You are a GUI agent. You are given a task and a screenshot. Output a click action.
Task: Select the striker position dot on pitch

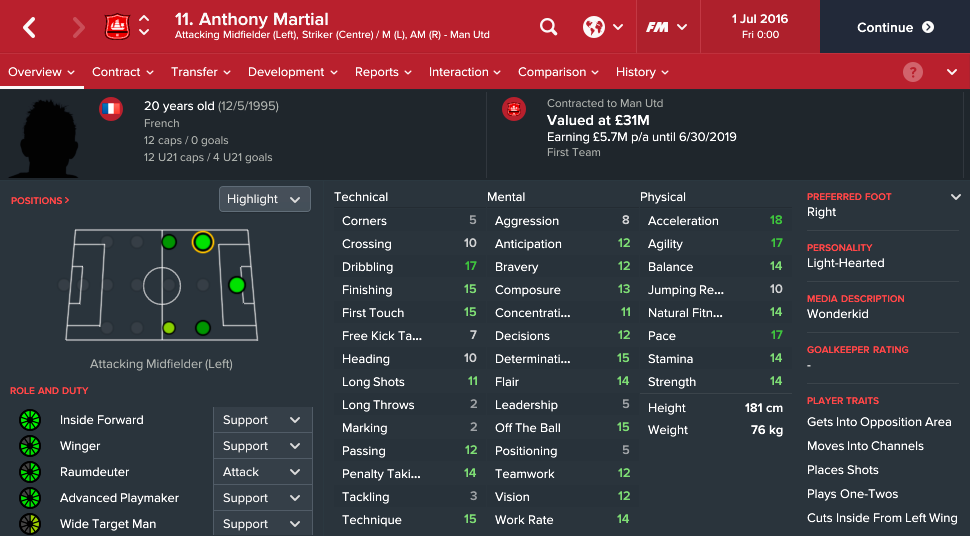tap(237, 285)
